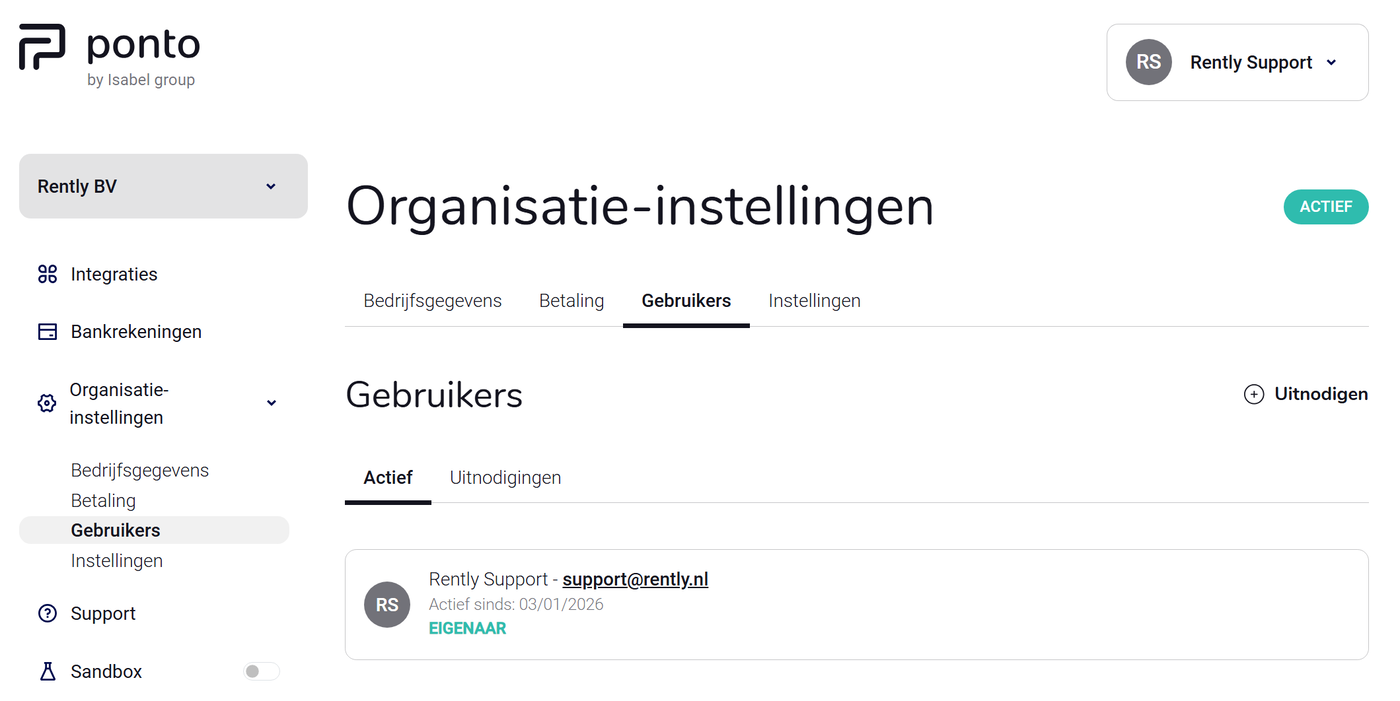Image resolution: width=1400 pixels, height=701 pixels.
Task: Click the RS avatar in user row
Action: (387, 605)
